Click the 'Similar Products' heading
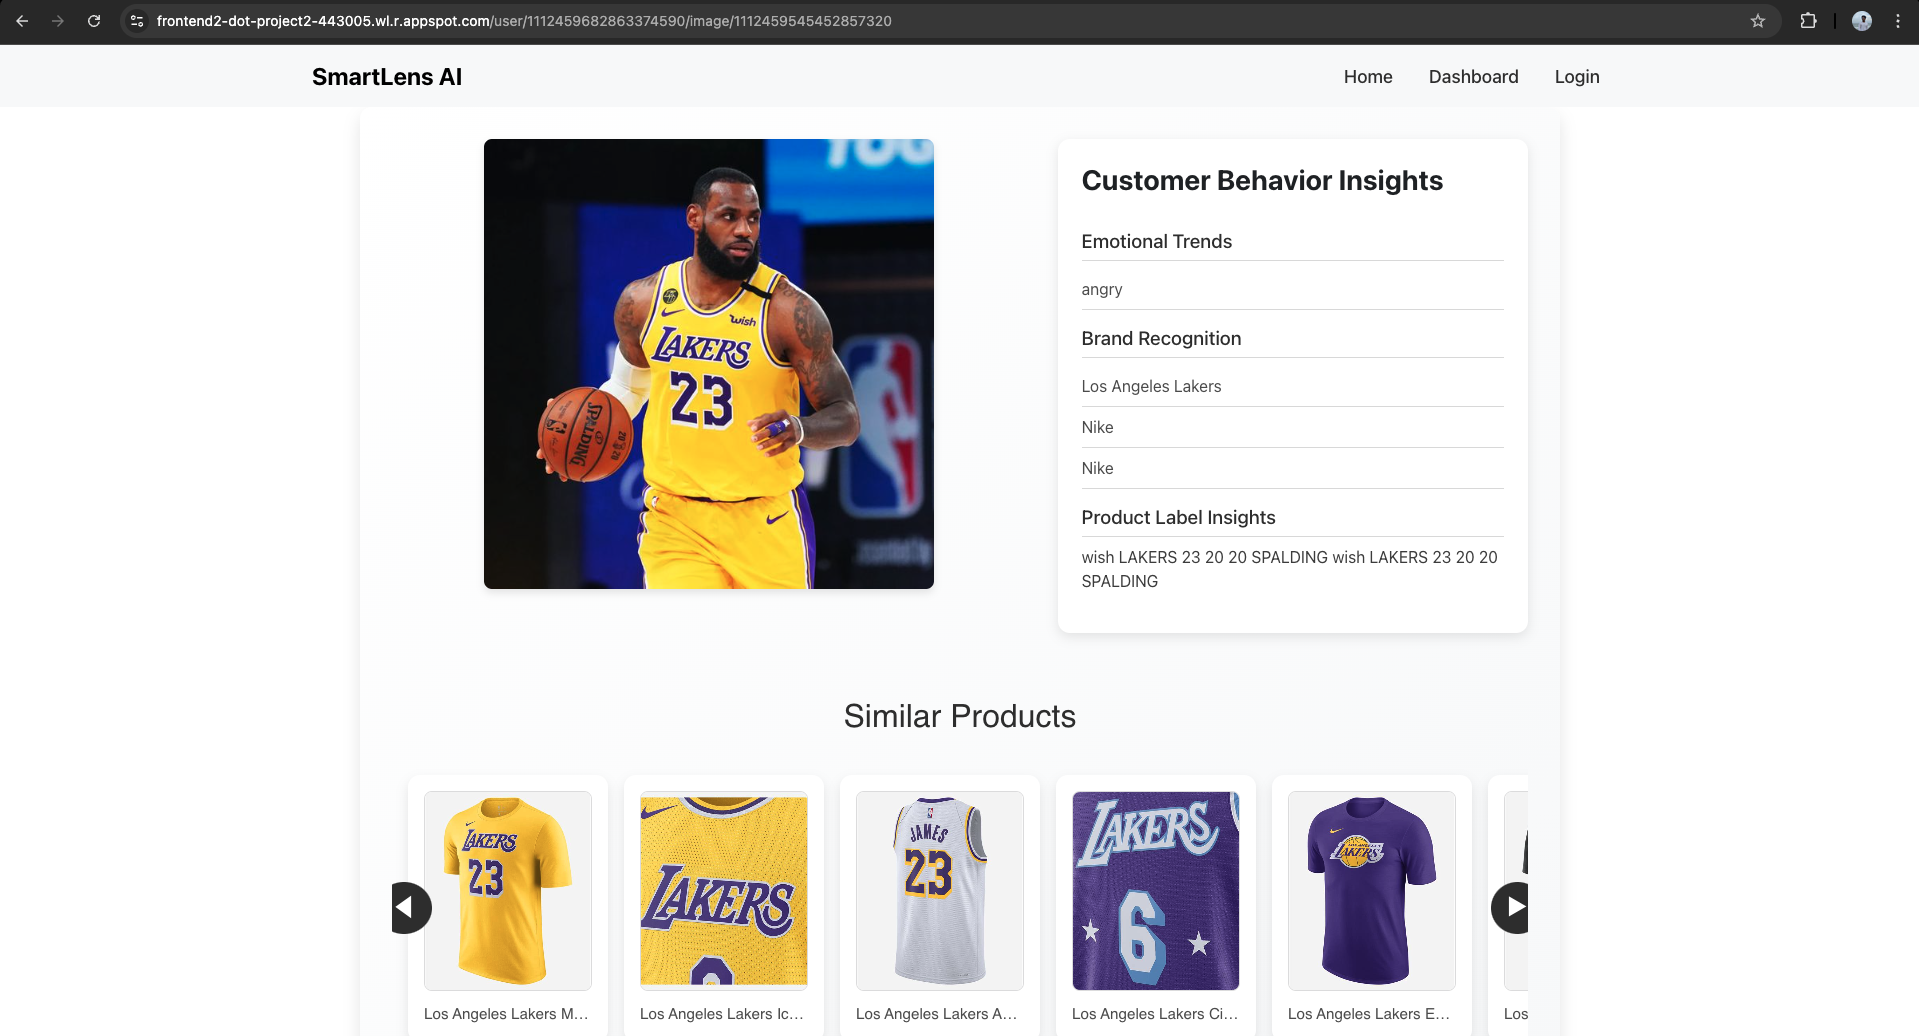The height and width of the screenshot is (1036, 1919). click(x=960, y=716)
